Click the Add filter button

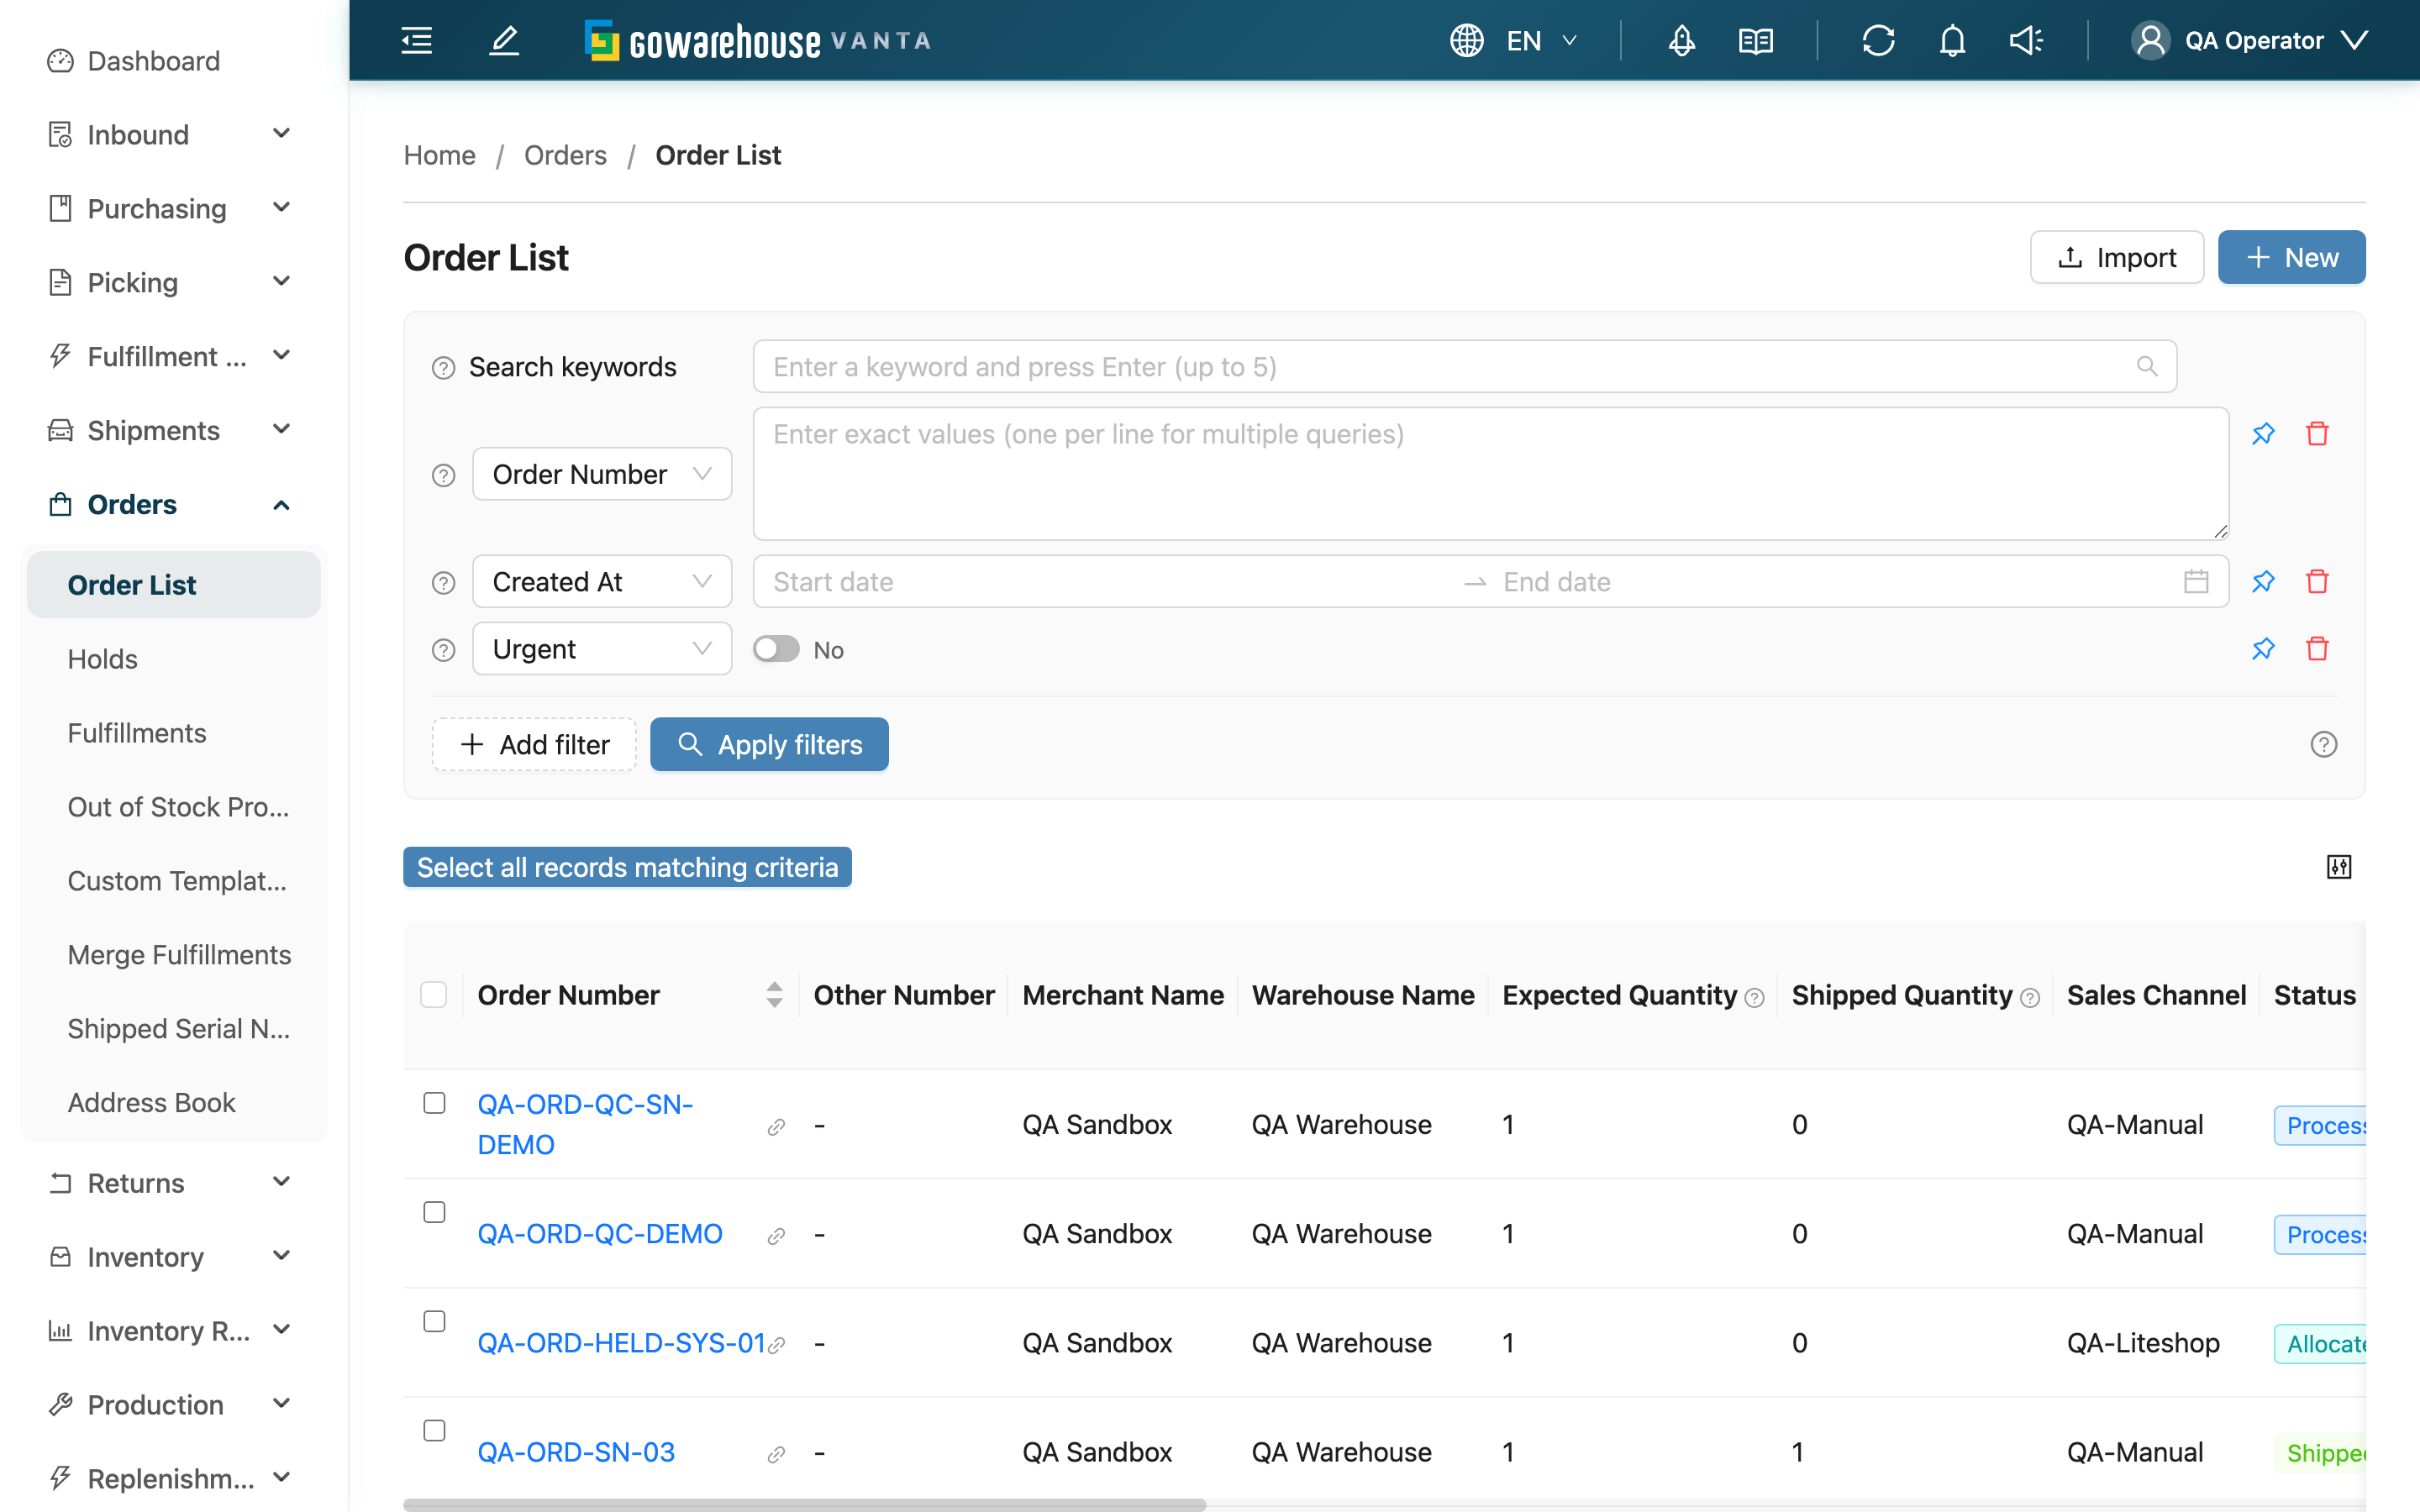[534, 744]
